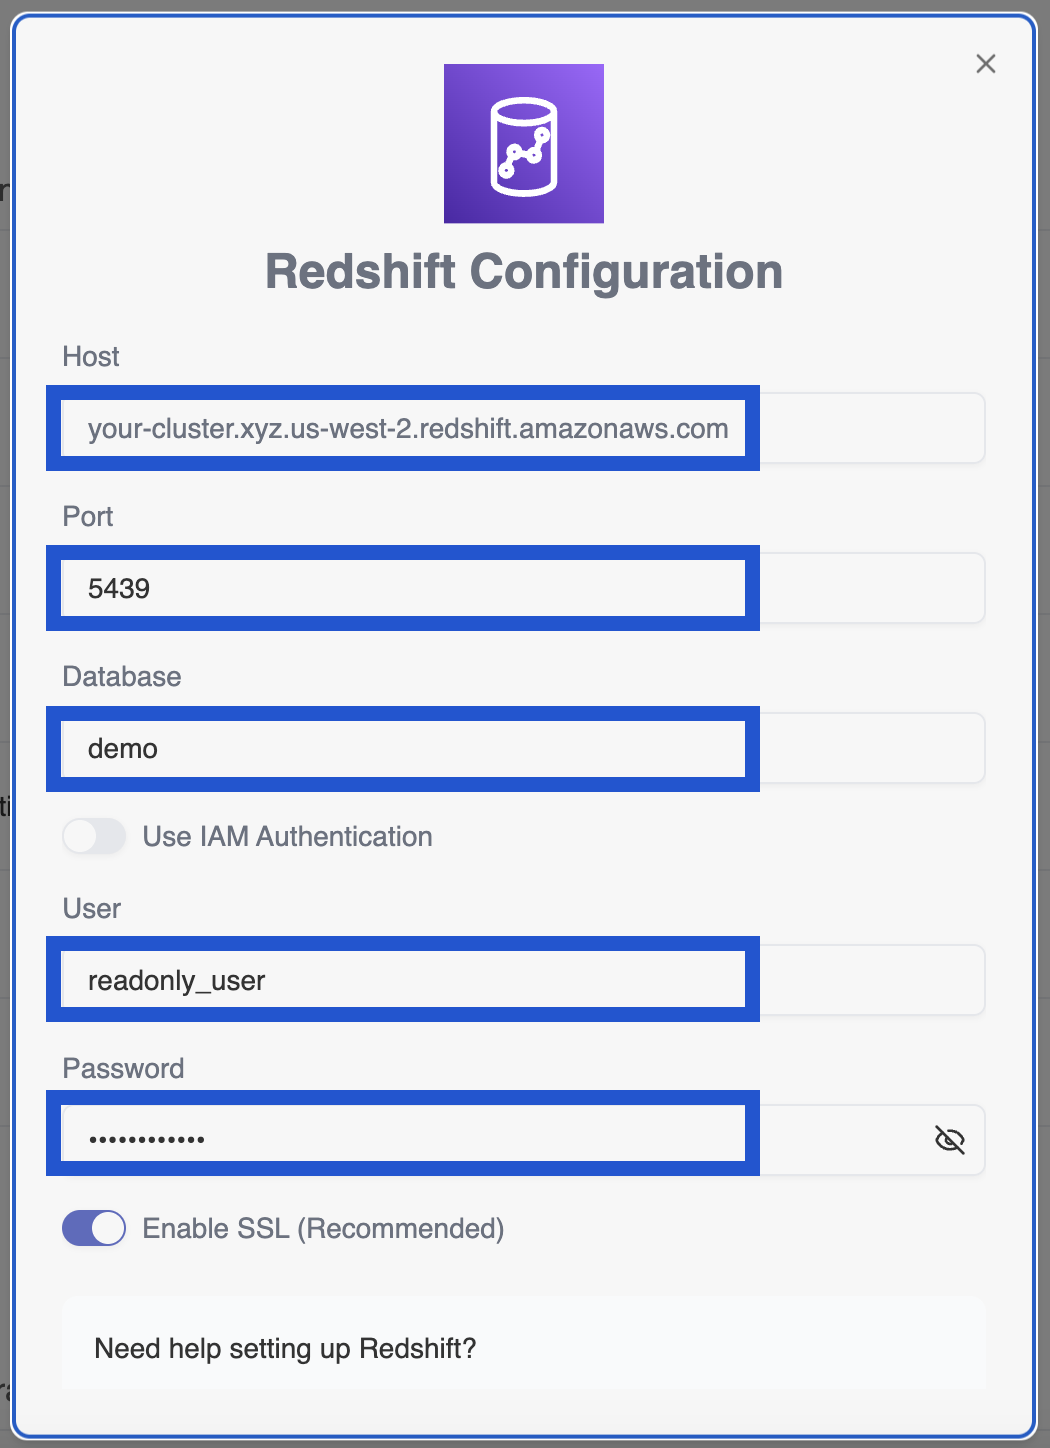Click the Database input field
This screenshot has width=1050, height=1448.
tap(402, 748)
